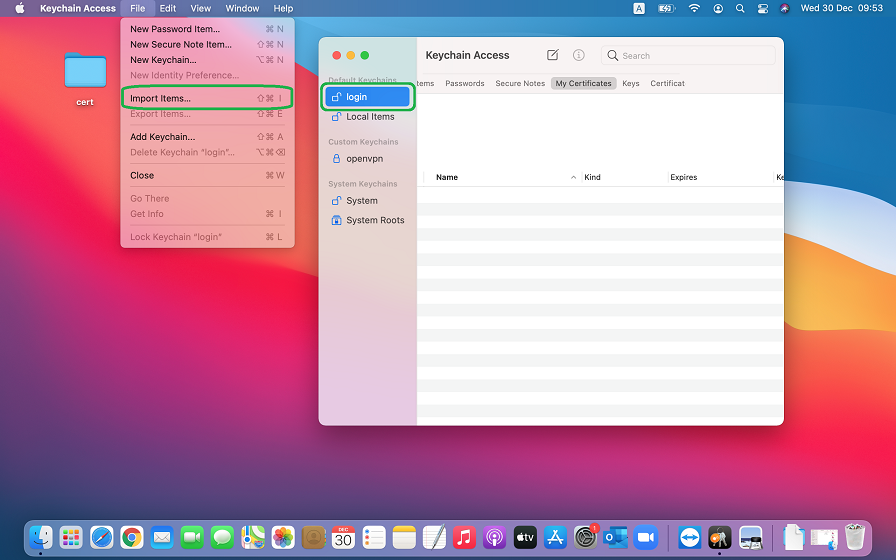
Task: Select the System Roots keychain
Action: pos(374,220)
